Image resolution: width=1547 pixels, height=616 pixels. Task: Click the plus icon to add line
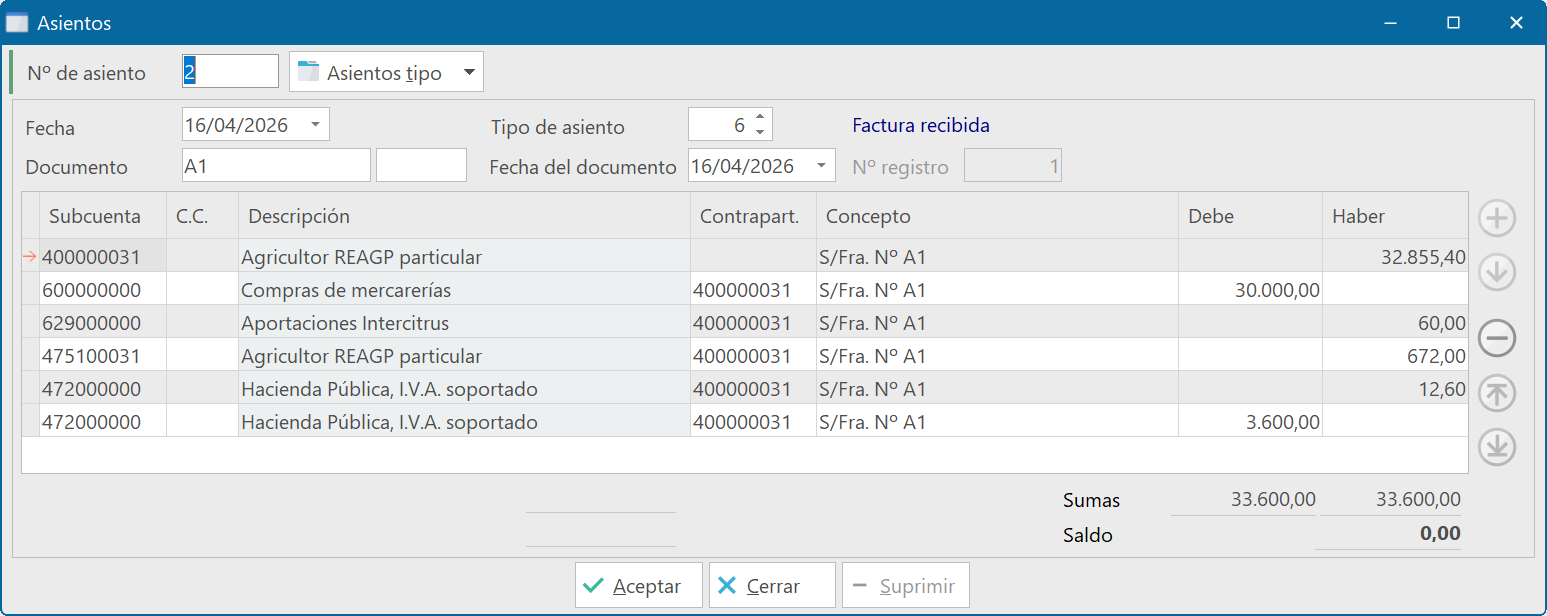[1496, 218]
